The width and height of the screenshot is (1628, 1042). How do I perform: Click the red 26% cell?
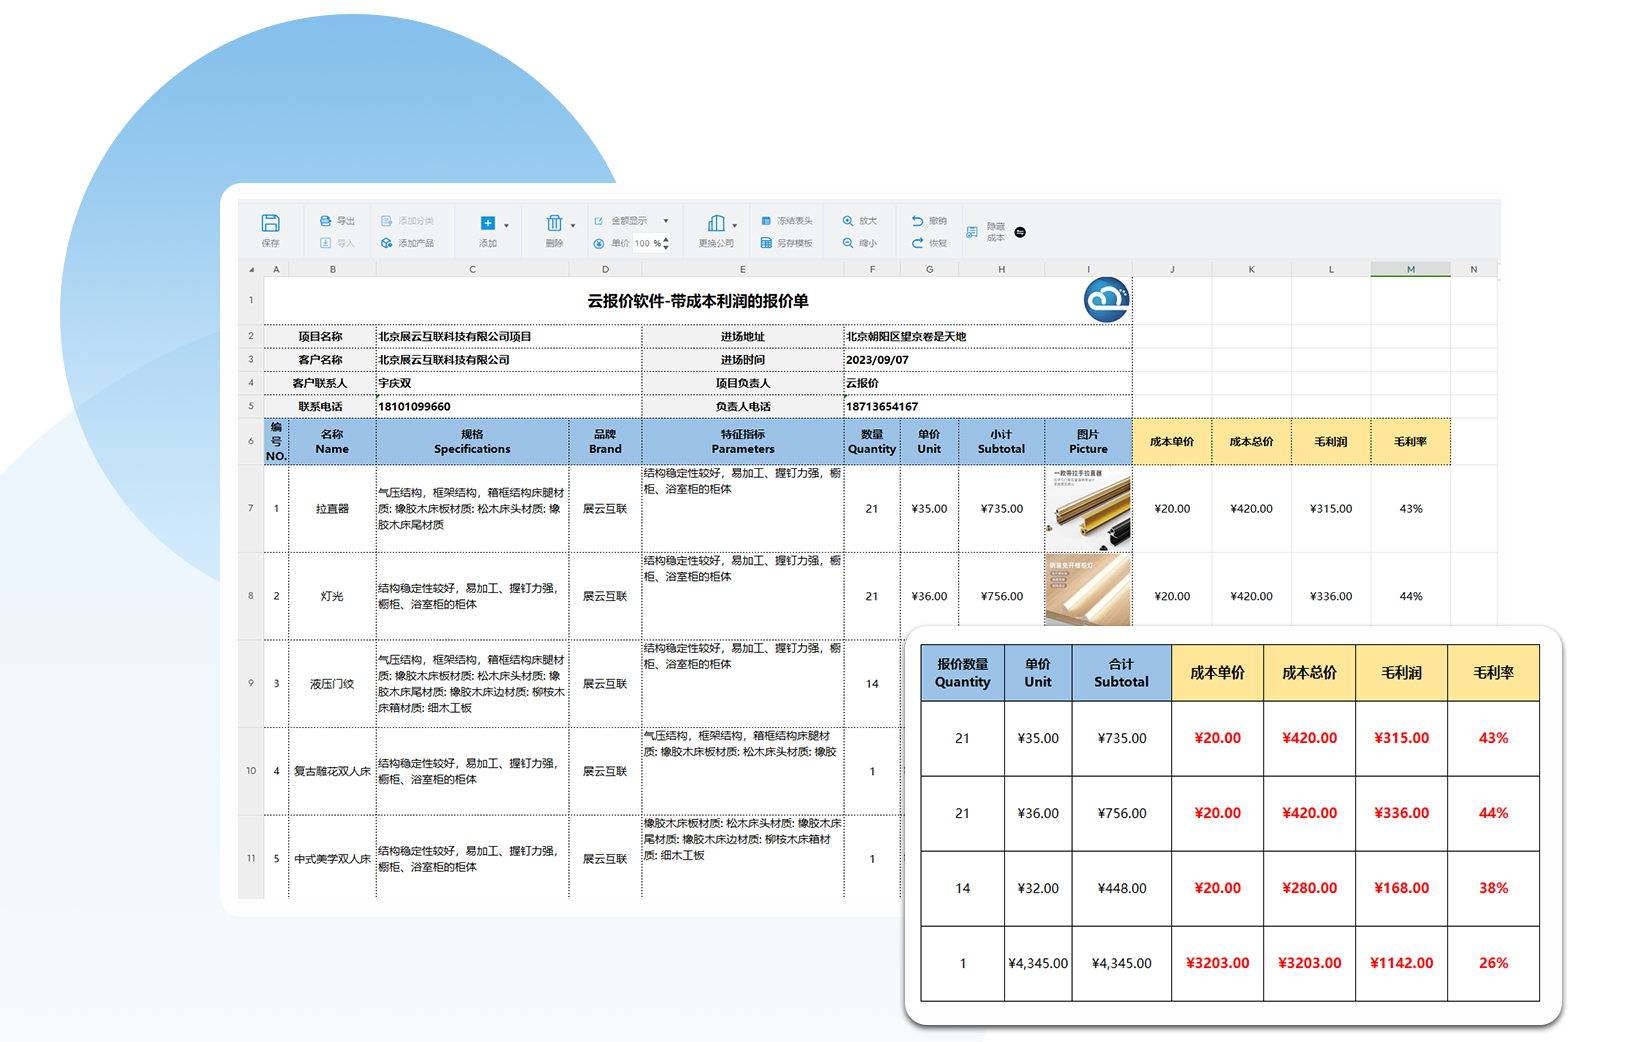(x=1493, y=963)
